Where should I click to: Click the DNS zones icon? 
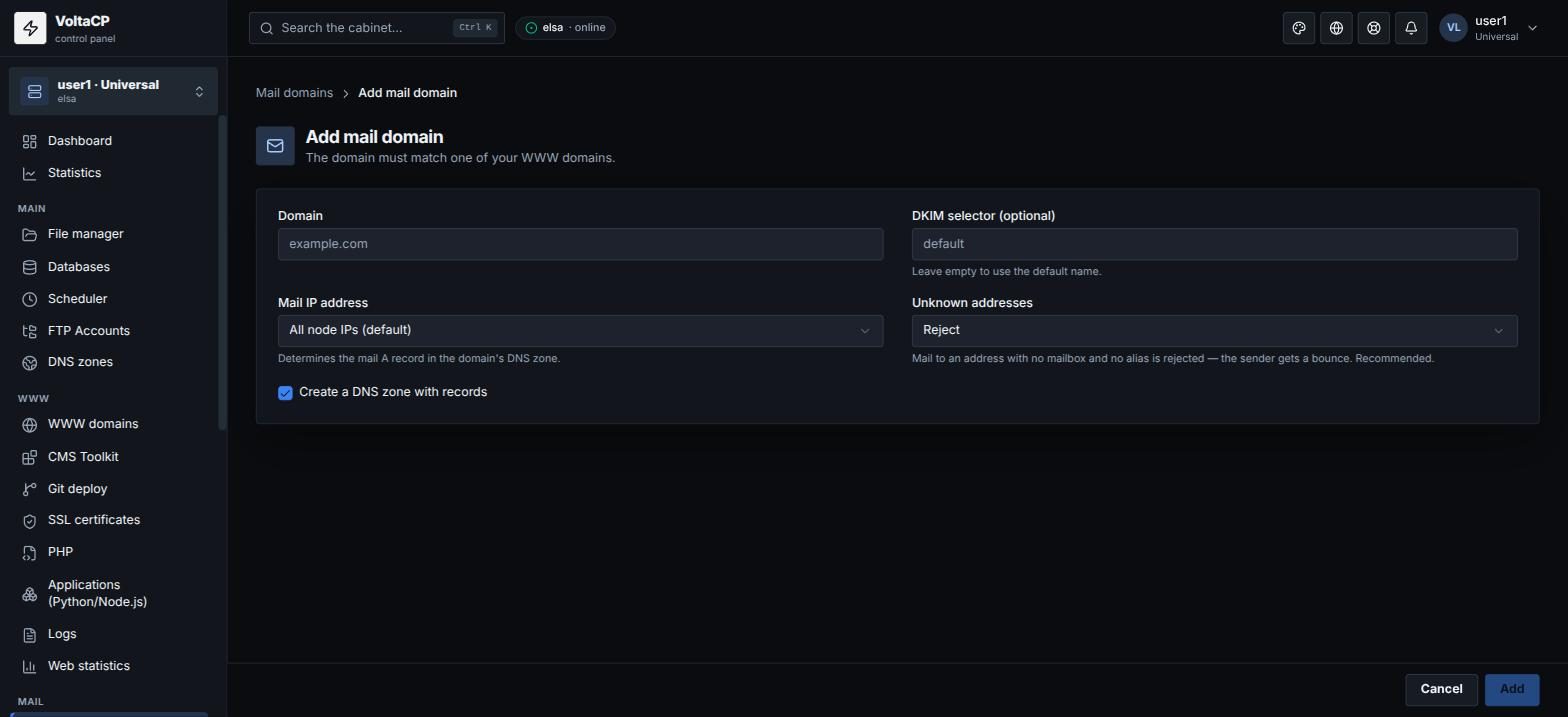[30, 362]
